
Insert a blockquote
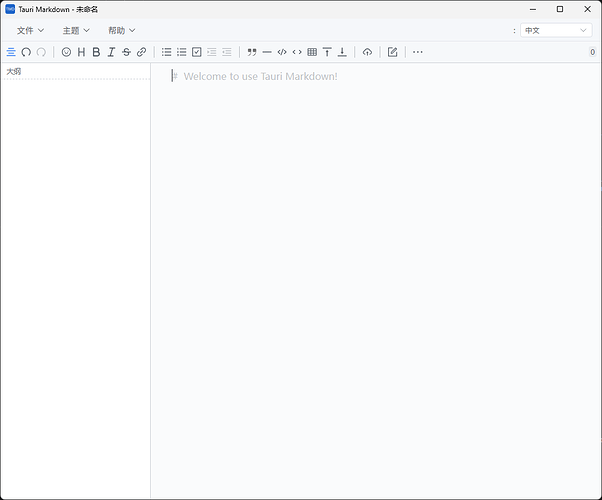[x=252, y=52]
